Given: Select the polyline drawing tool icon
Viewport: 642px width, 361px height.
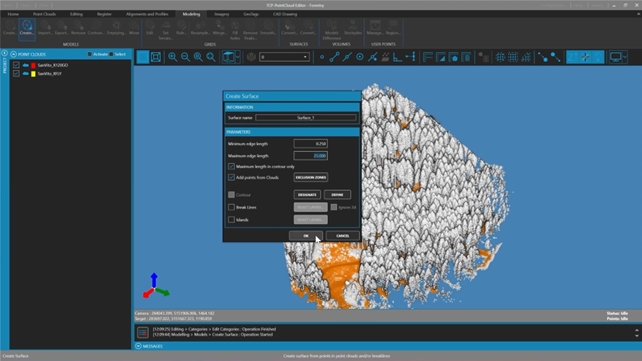Looking at the screenshot, I should coord(334,57).
